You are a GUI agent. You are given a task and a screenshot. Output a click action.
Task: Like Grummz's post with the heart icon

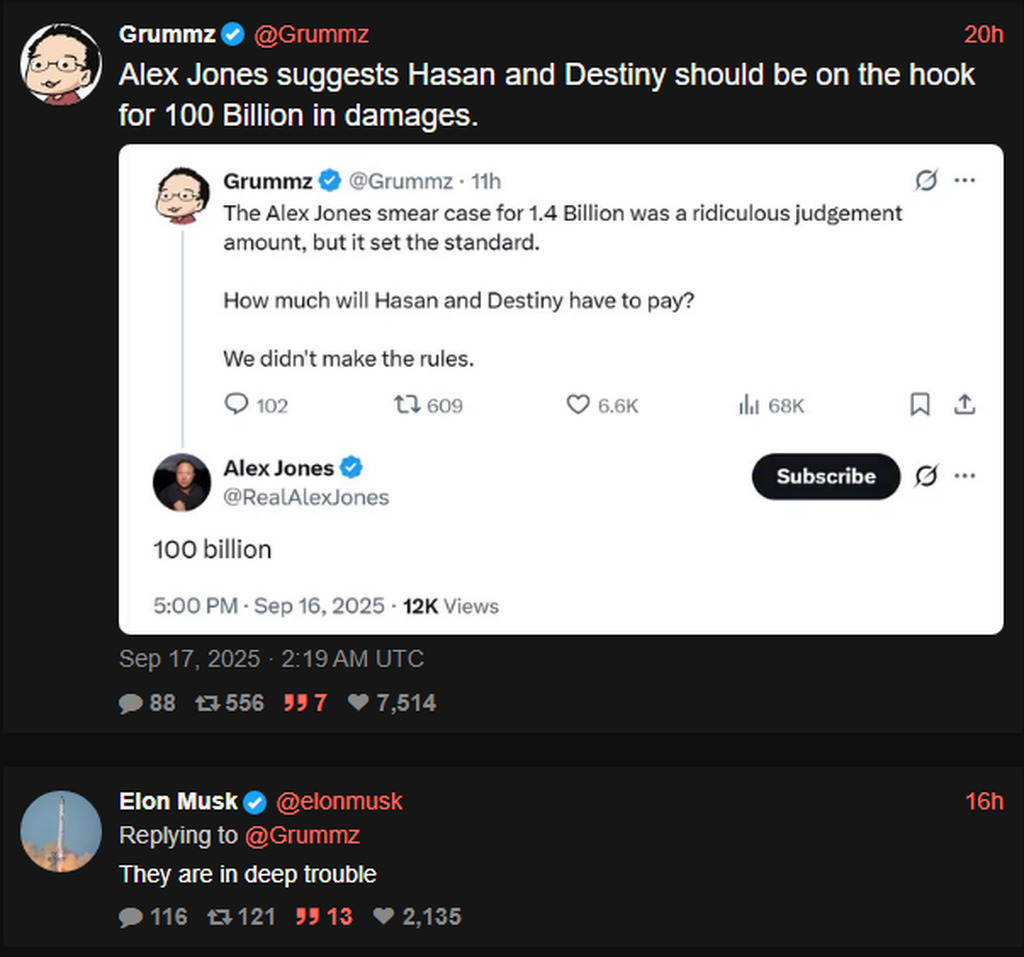pos(358,703)
